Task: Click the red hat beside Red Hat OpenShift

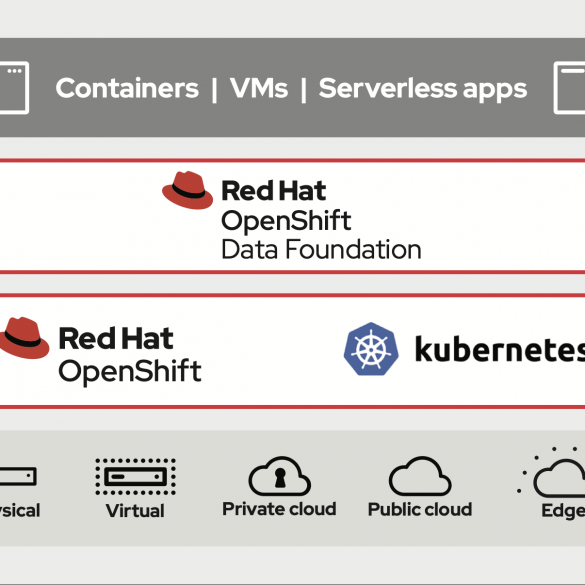Action: [x=24, y=338]
